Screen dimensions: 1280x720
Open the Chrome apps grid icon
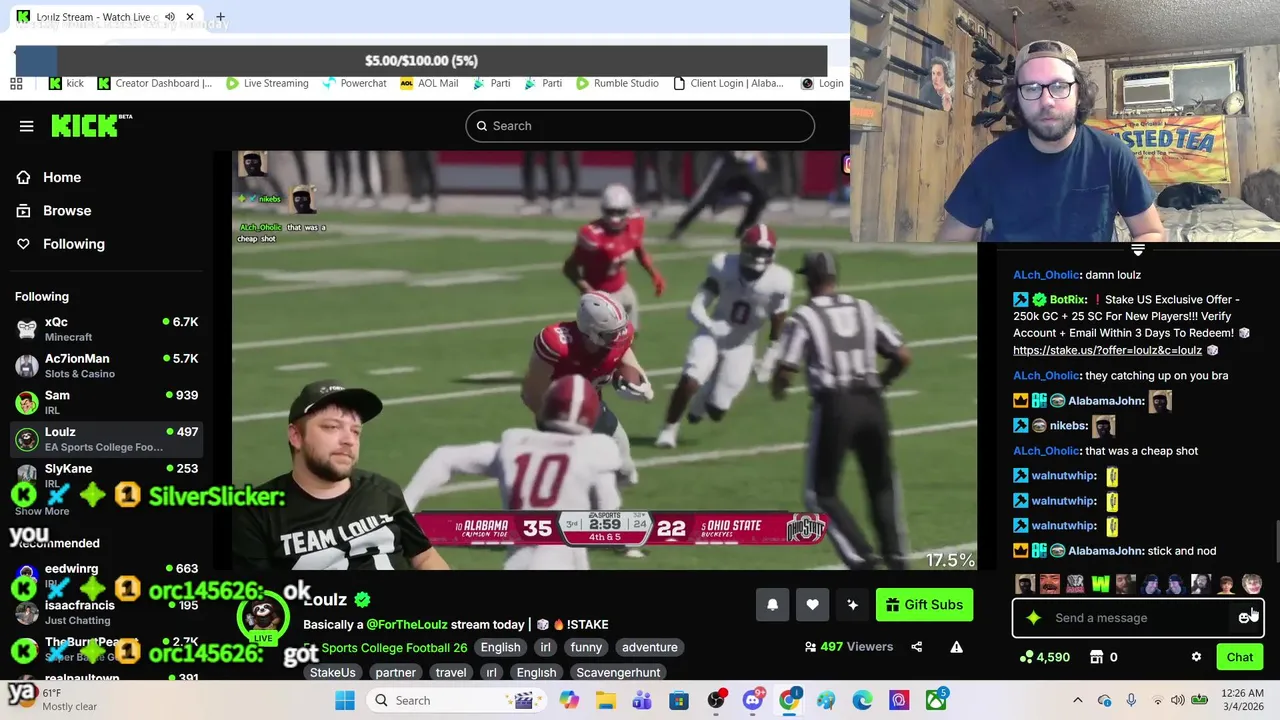(x=16, y=83)
